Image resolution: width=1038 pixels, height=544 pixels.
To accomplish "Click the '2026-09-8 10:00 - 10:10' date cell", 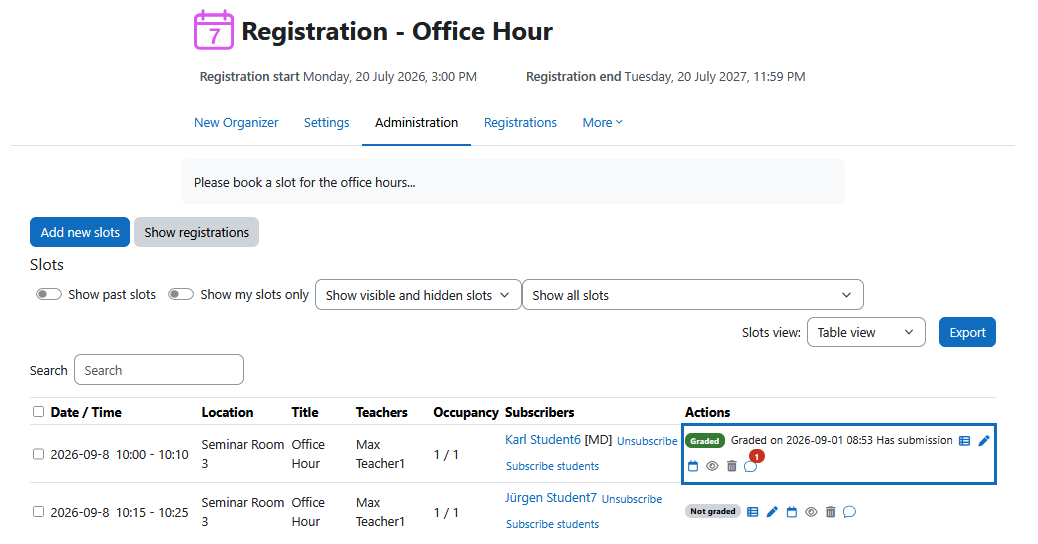I will pyautogui.click(x=119, y=455).
